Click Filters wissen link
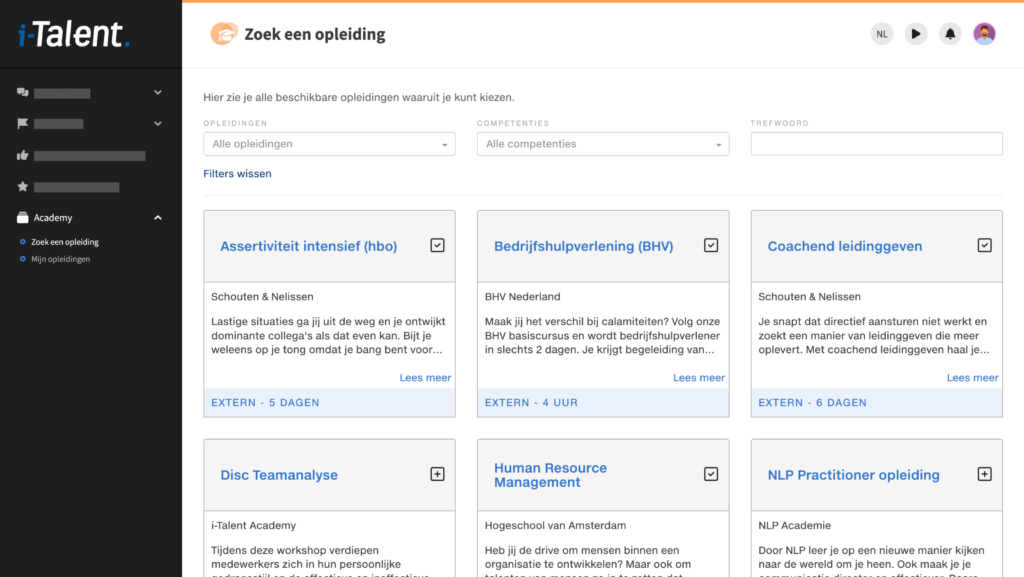1024x577 pixels. (237, 174)
